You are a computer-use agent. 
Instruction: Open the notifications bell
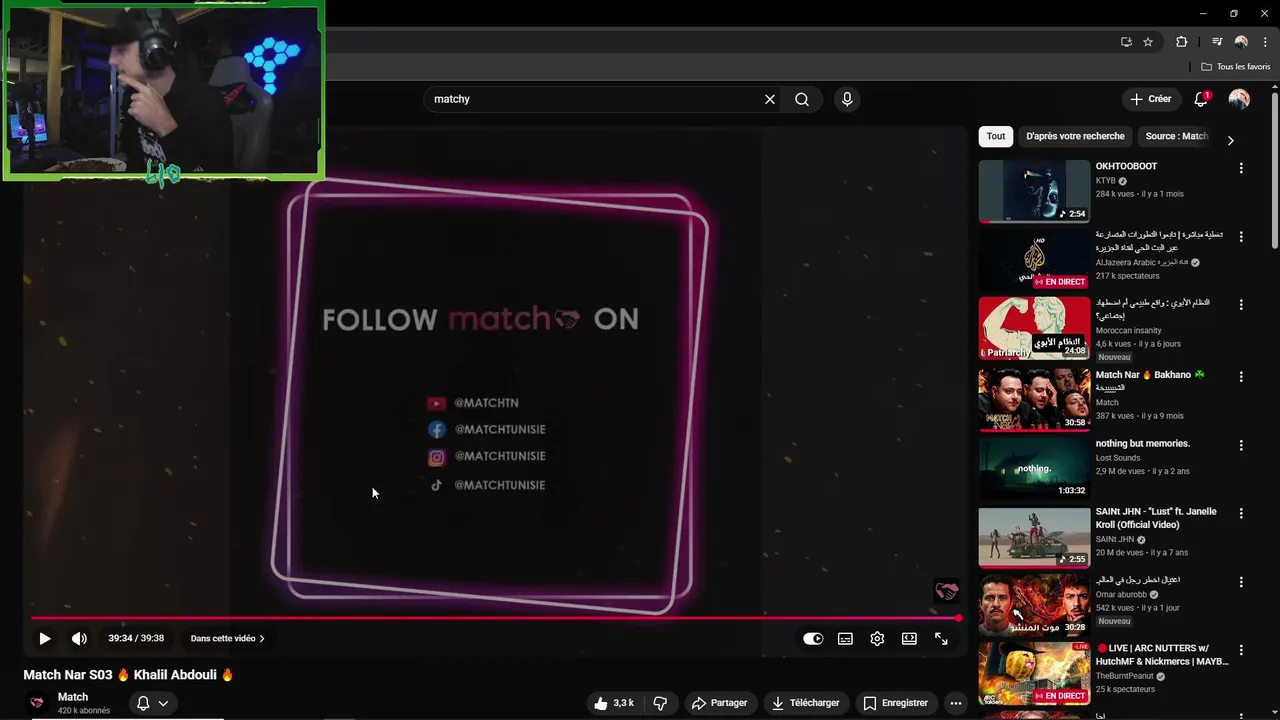[1201, 99]
